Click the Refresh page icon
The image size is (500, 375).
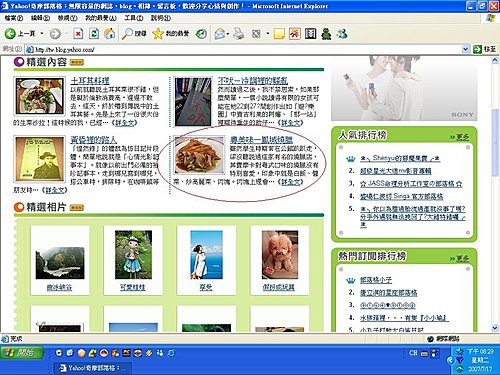(94, 34)
